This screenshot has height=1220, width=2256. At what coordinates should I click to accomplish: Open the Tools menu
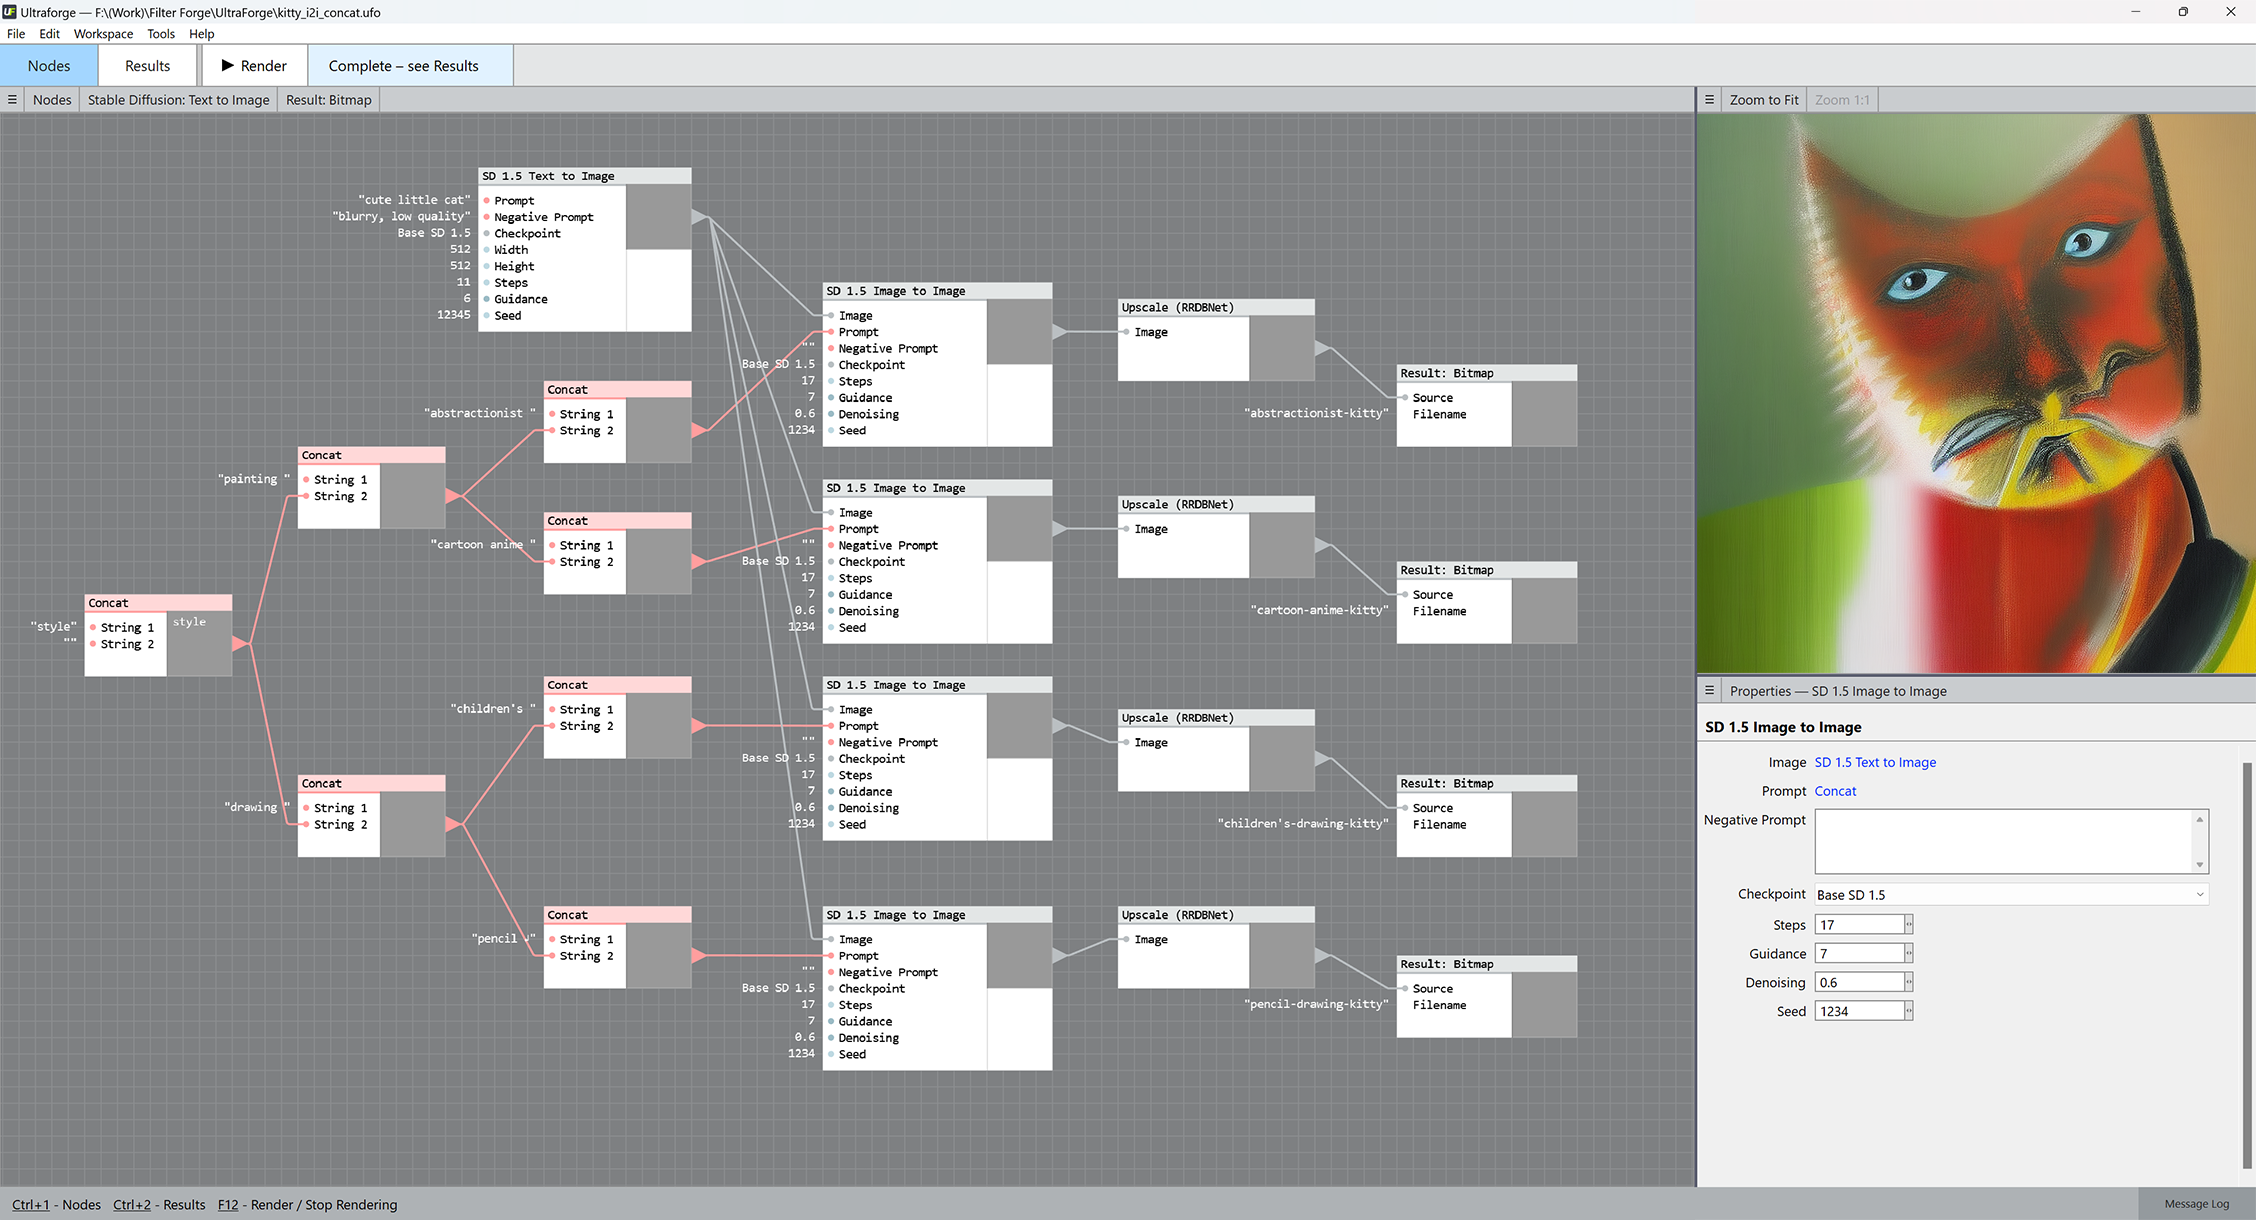point(160,34)
